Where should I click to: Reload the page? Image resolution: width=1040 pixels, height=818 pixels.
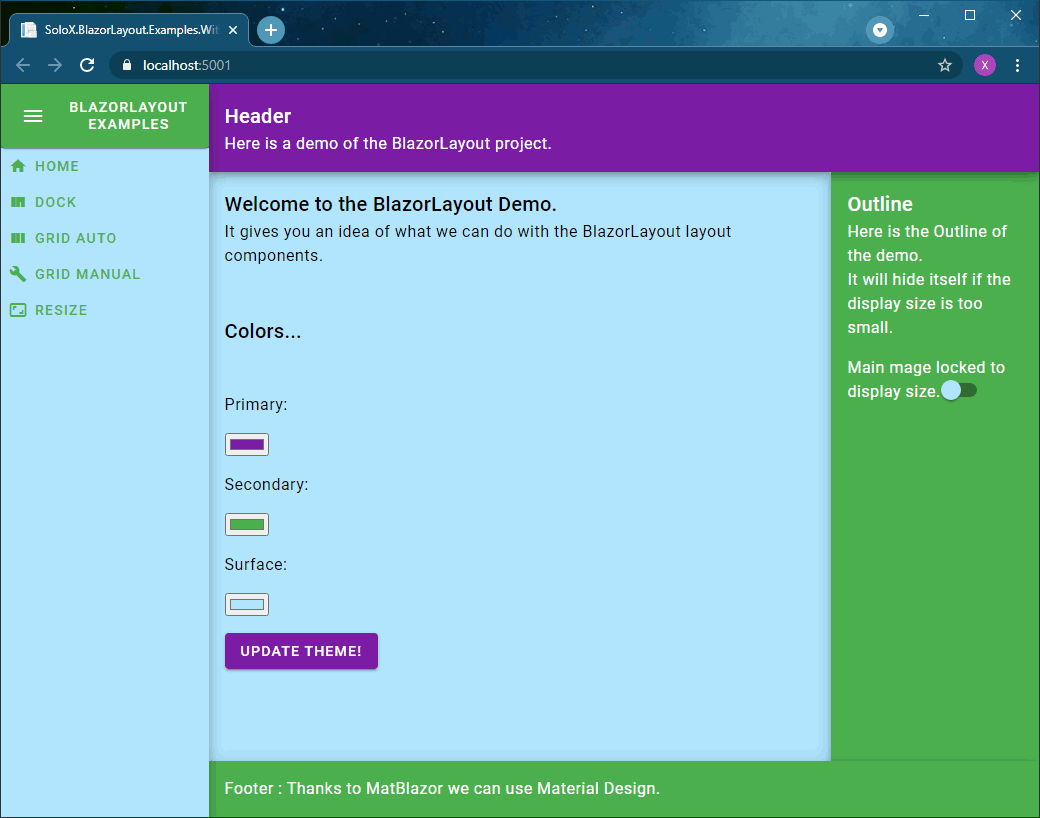click(x=87, y=65)
